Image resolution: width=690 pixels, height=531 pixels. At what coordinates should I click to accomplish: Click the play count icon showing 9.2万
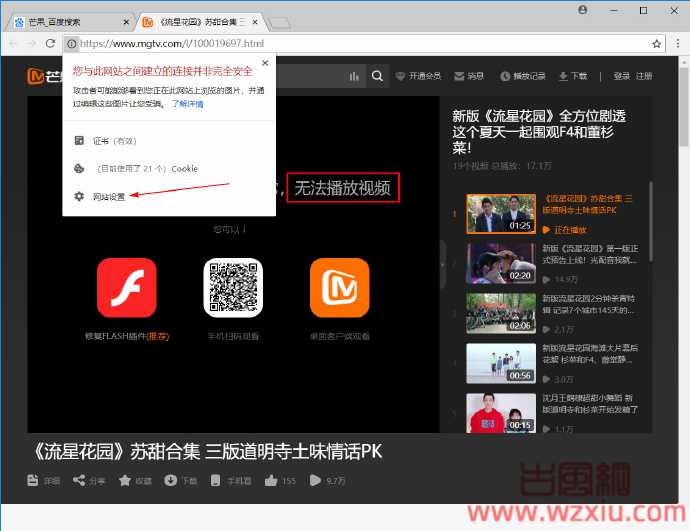[x=315, y=480]
